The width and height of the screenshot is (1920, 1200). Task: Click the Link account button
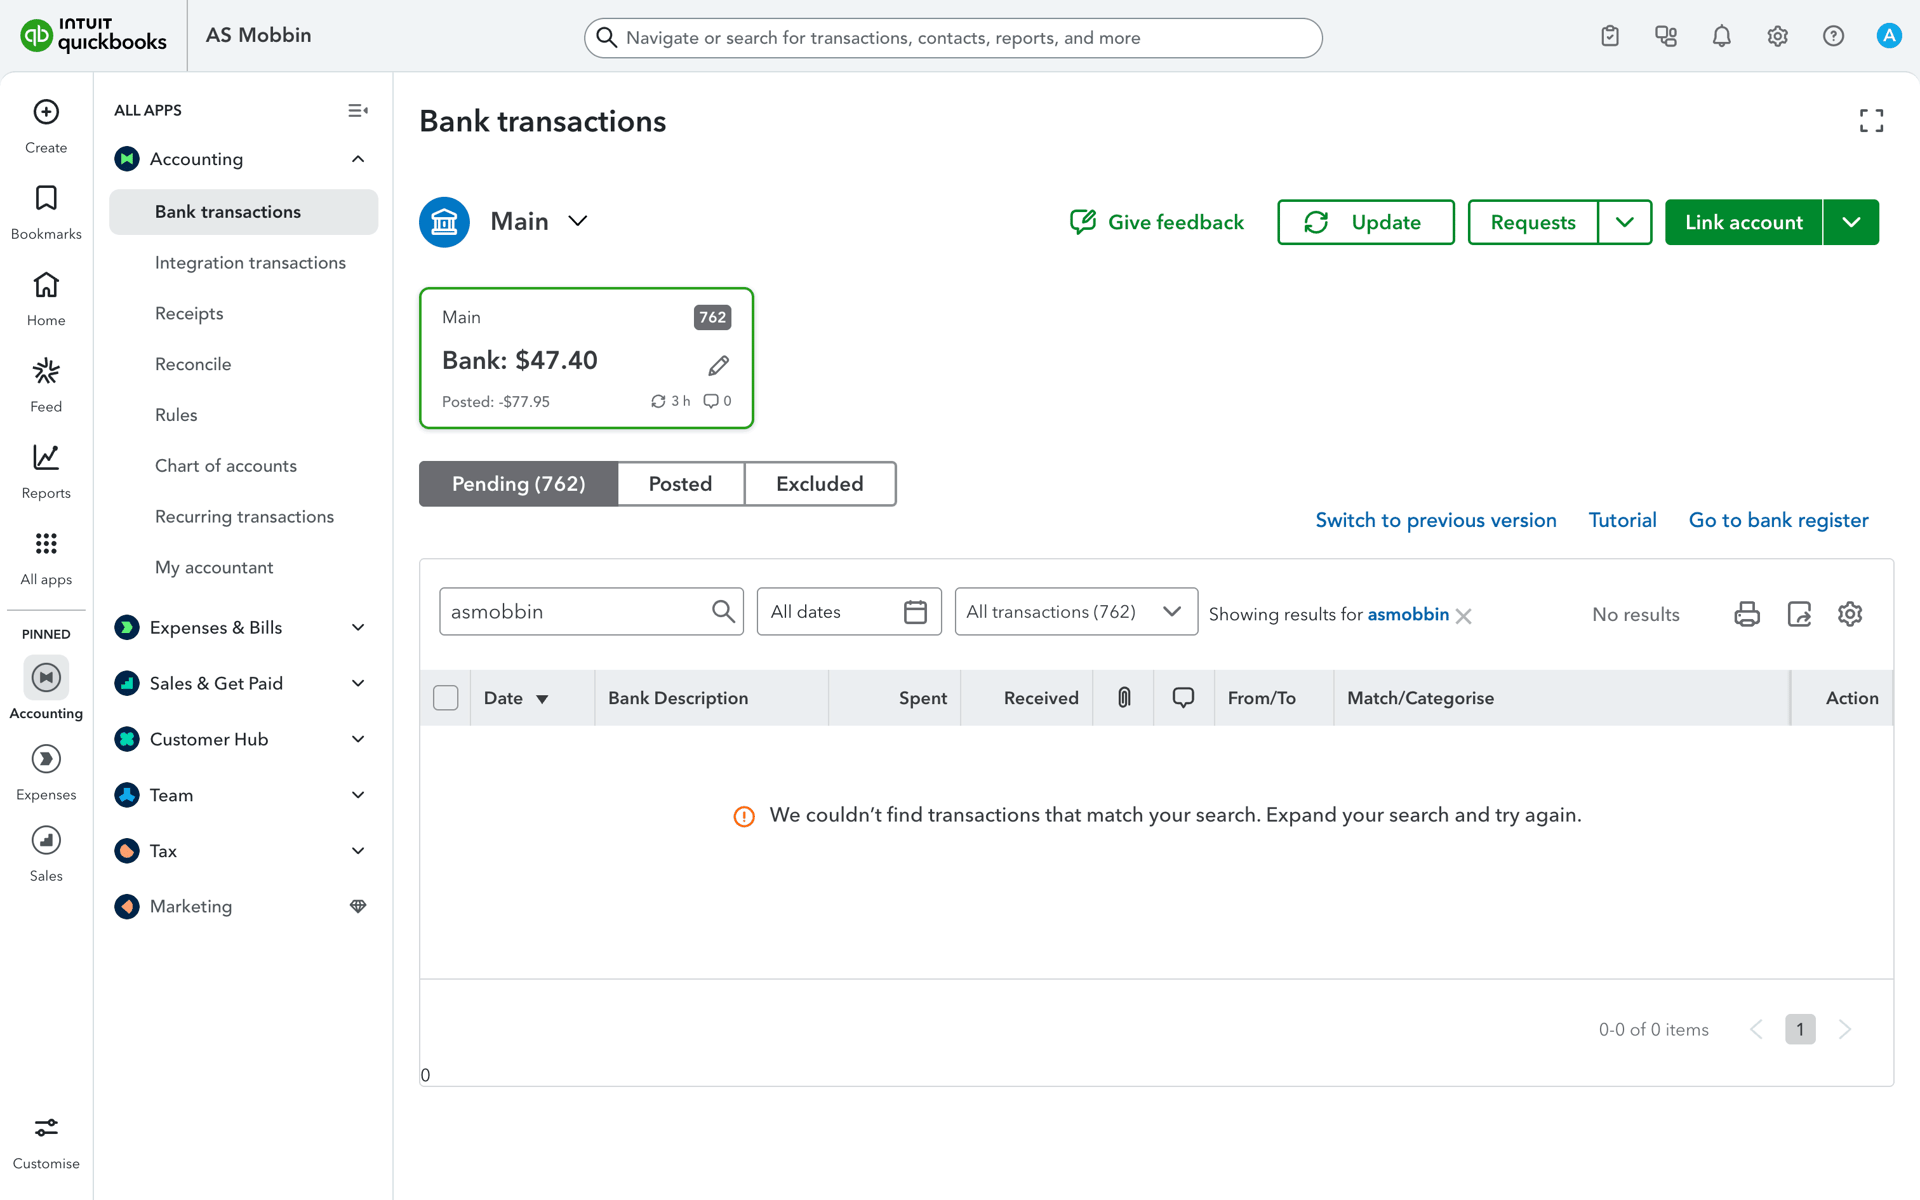click(1743, 222)
